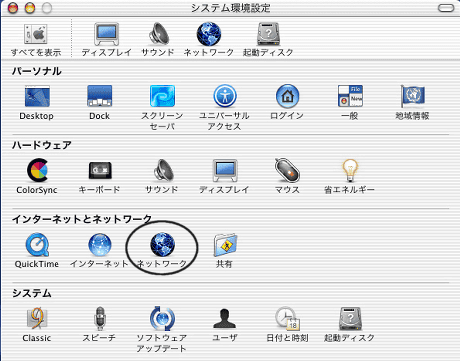Open ソフトウェアアップデート preferences
Image resolution: width=460 pixels, height=361 pixels.
click(162, 318)
